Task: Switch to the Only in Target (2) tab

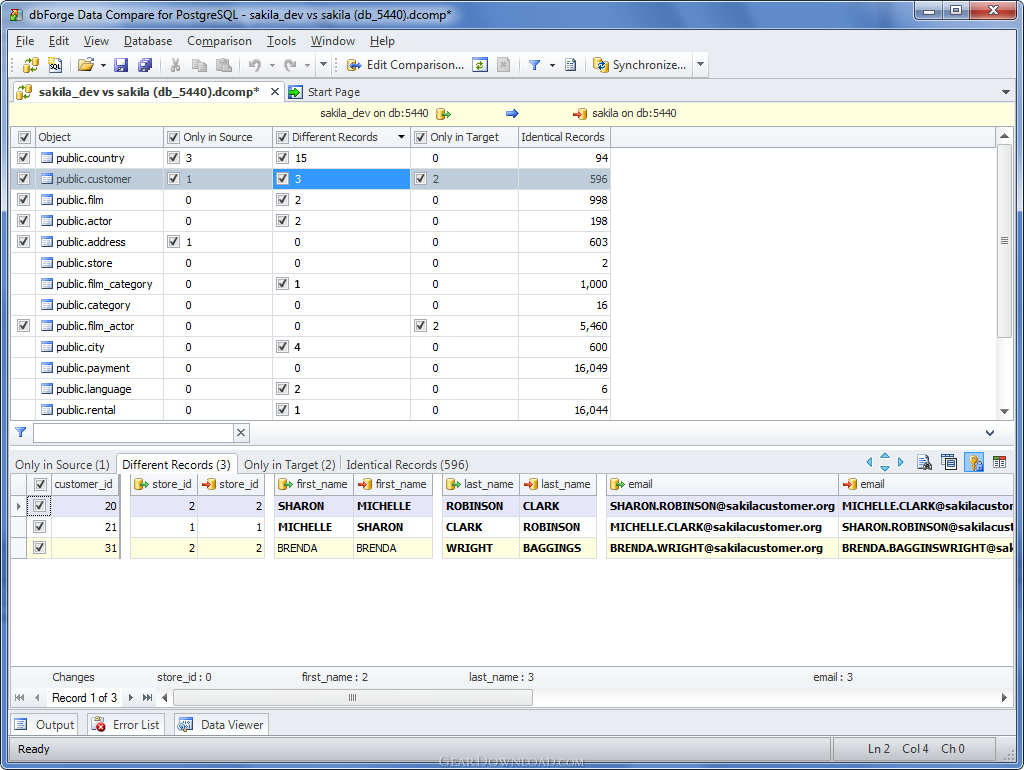Action: (x=289, y=464)
